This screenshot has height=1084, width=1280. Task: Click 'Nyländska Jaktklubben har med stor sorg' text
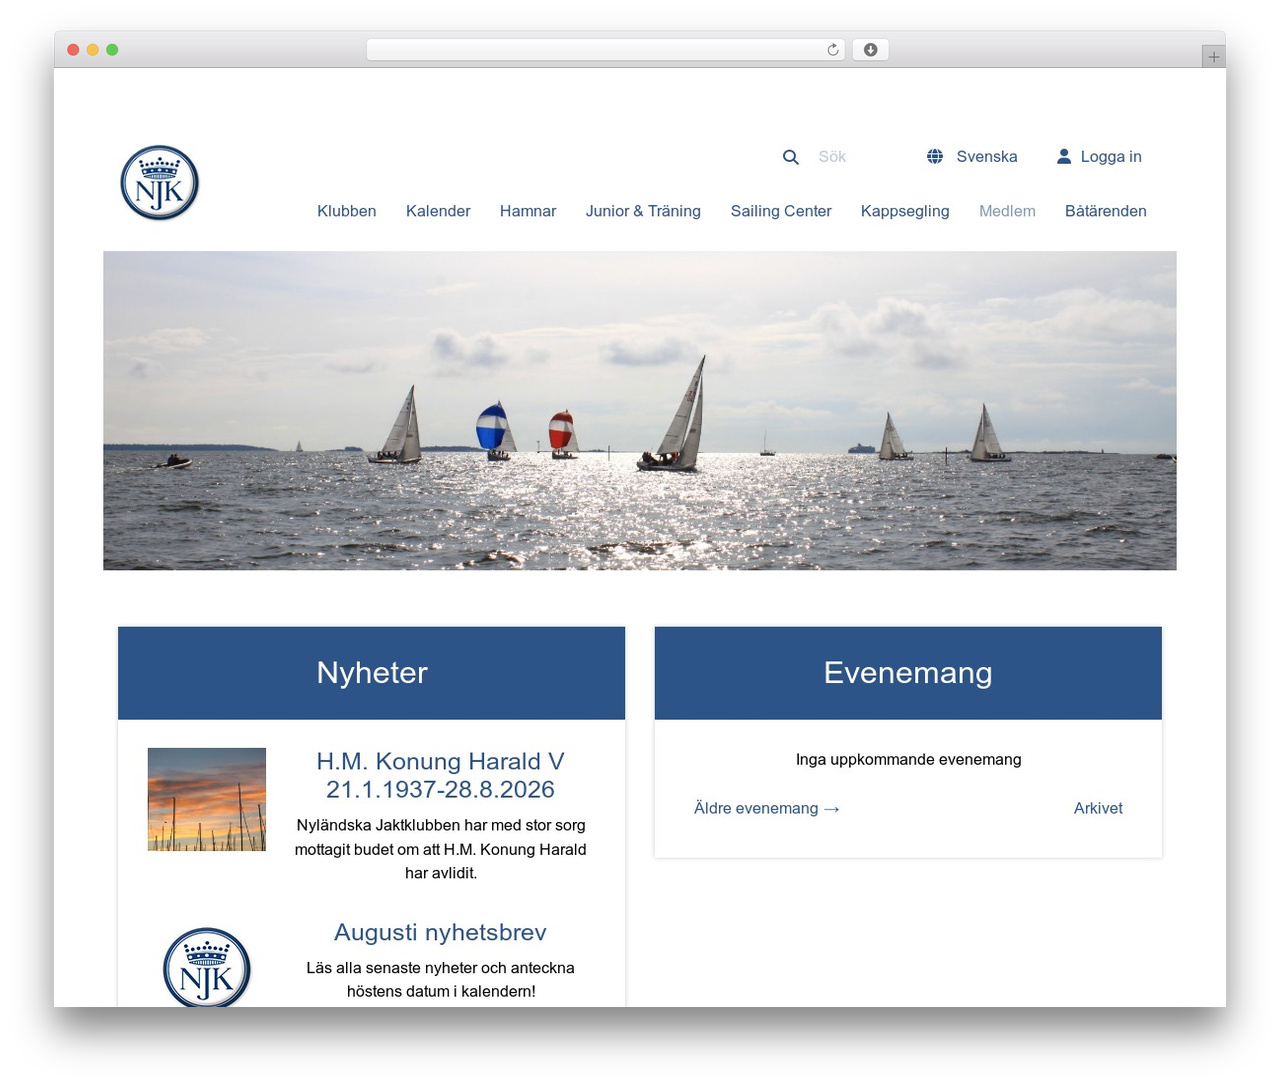(441, 825)
